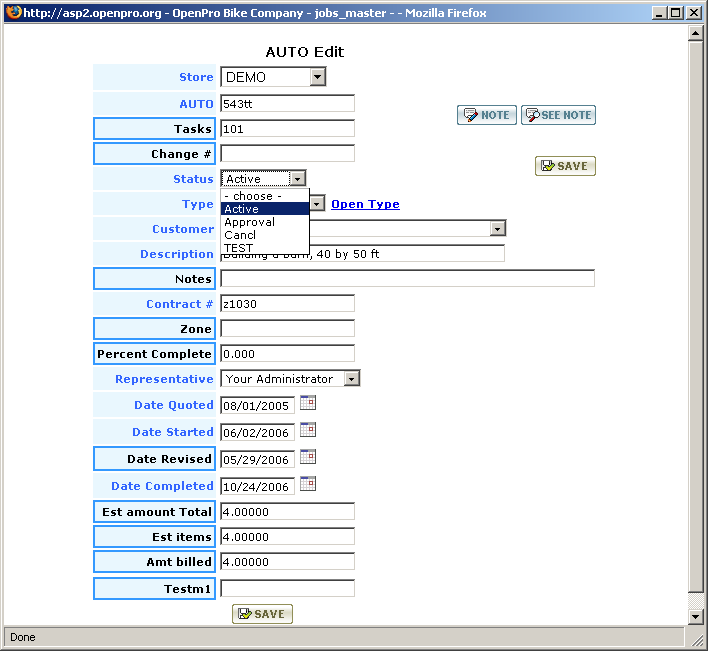Click the Contract # input field

tap(287, 303)
